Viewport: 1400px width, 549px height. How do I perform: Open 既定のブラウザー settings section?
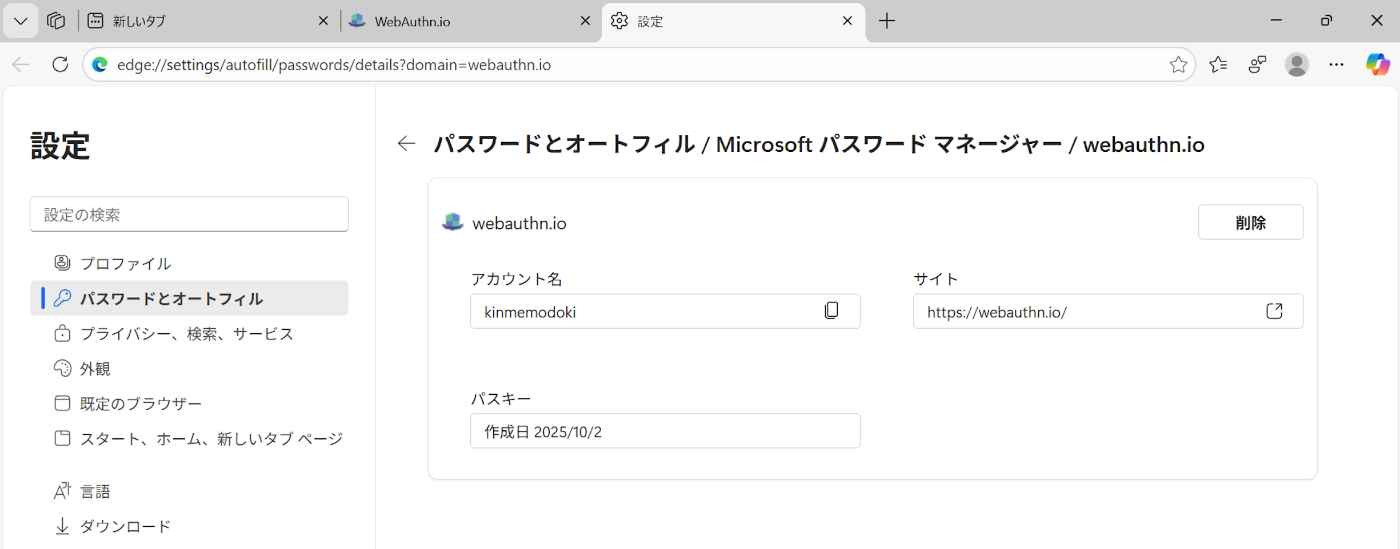pyautogui.click(x=189, y=403)
